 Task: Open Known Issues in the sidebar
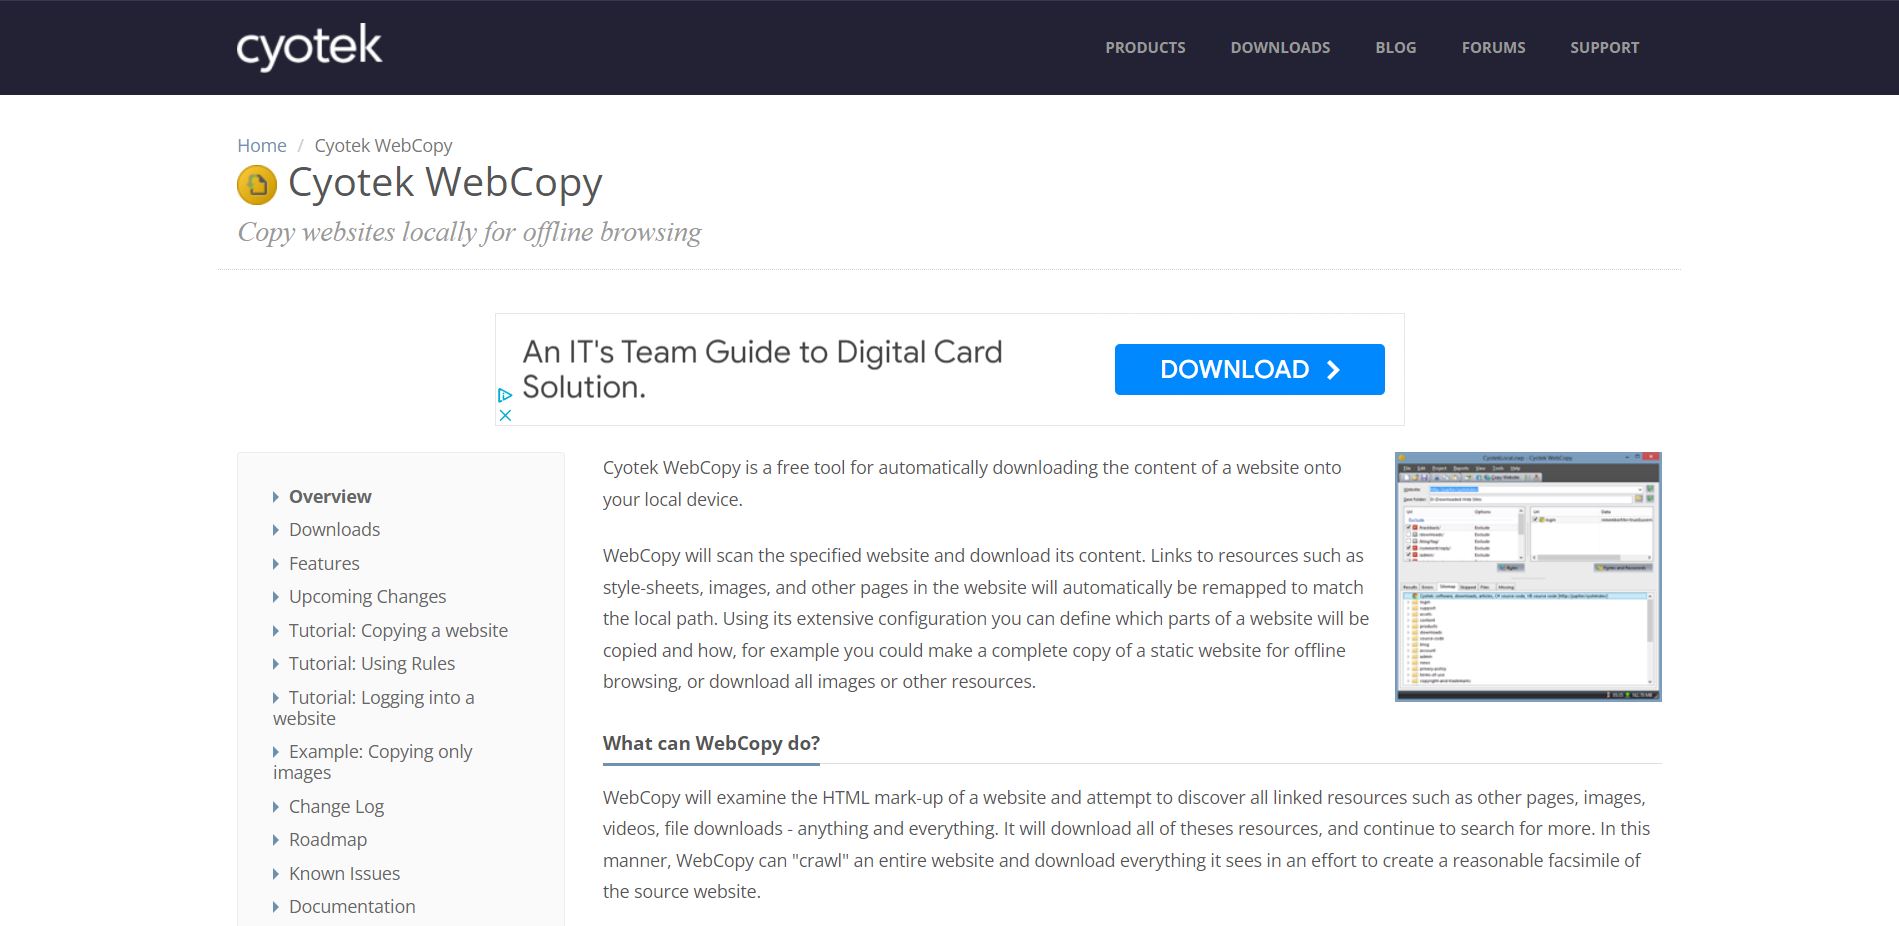point(344,873)
